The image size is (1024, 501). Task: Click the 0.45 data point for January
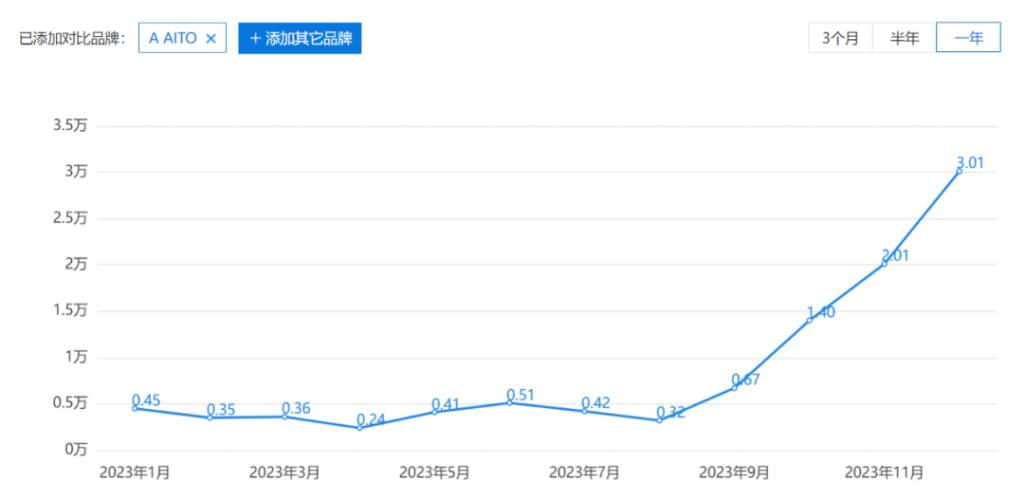click(135, 408)
